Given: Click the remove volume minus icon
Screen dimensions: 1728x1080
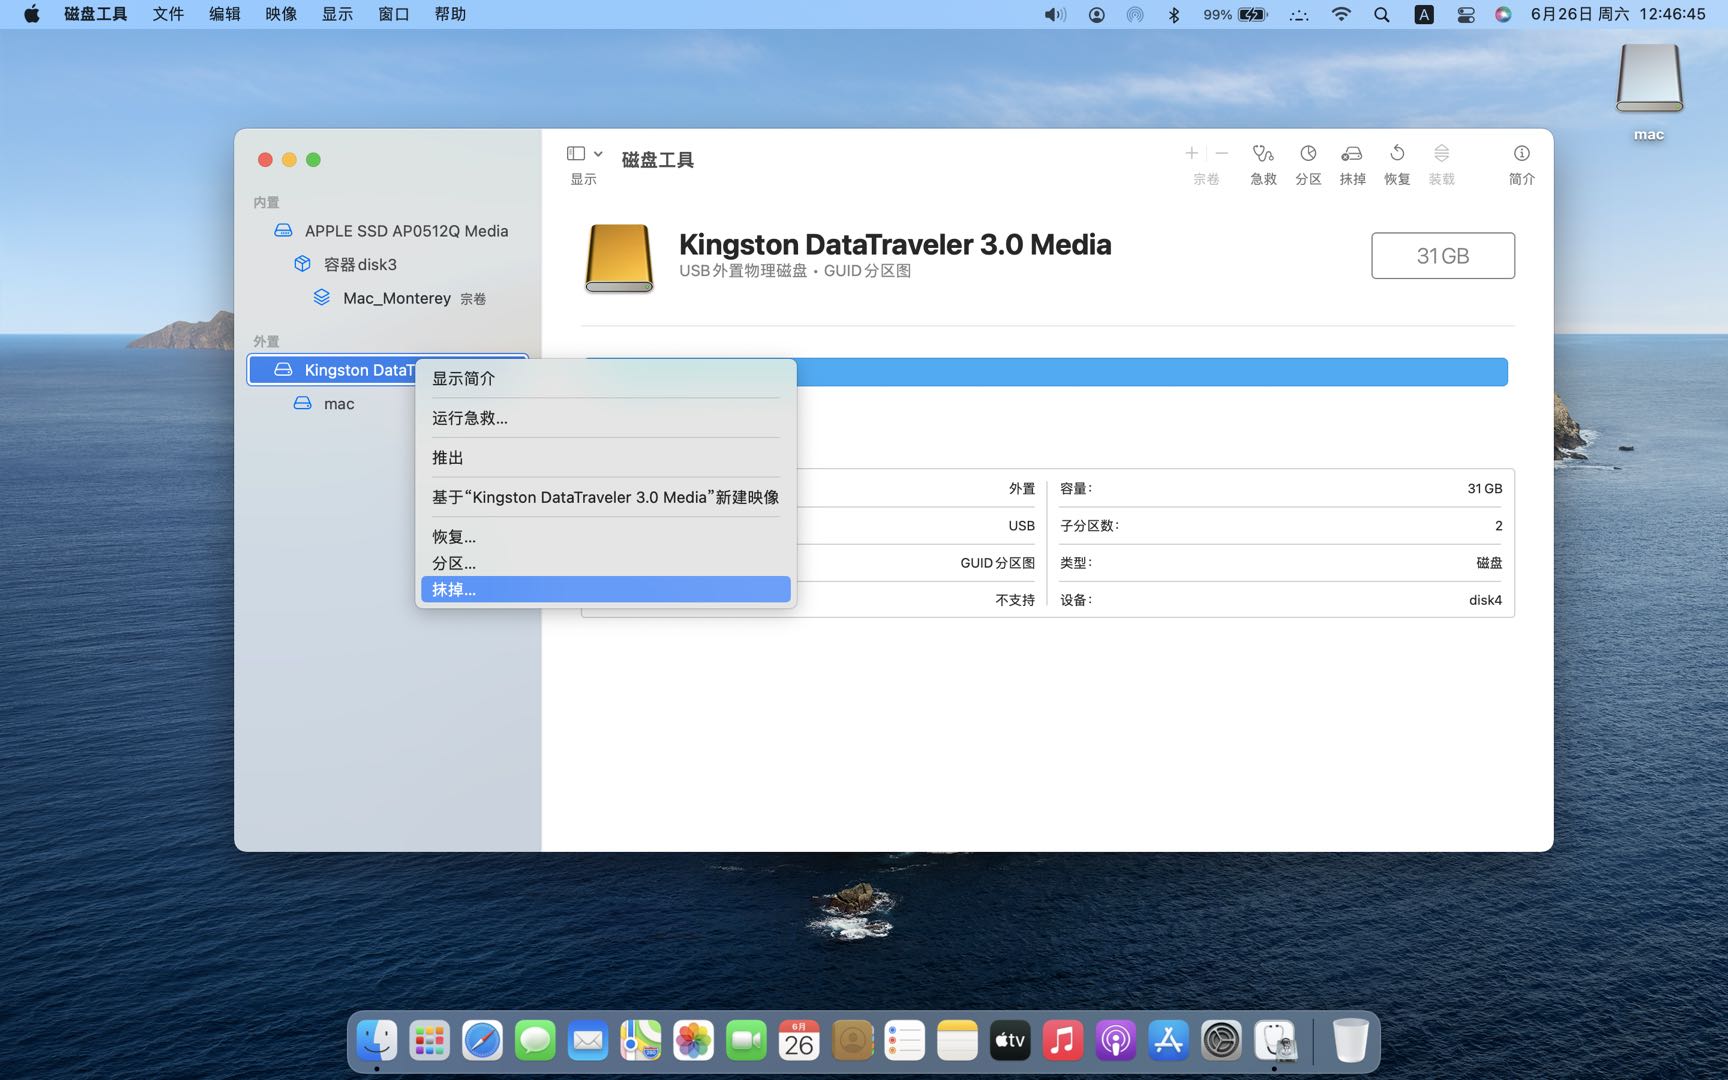Looking at the screenshot, I should point(1222,153).
